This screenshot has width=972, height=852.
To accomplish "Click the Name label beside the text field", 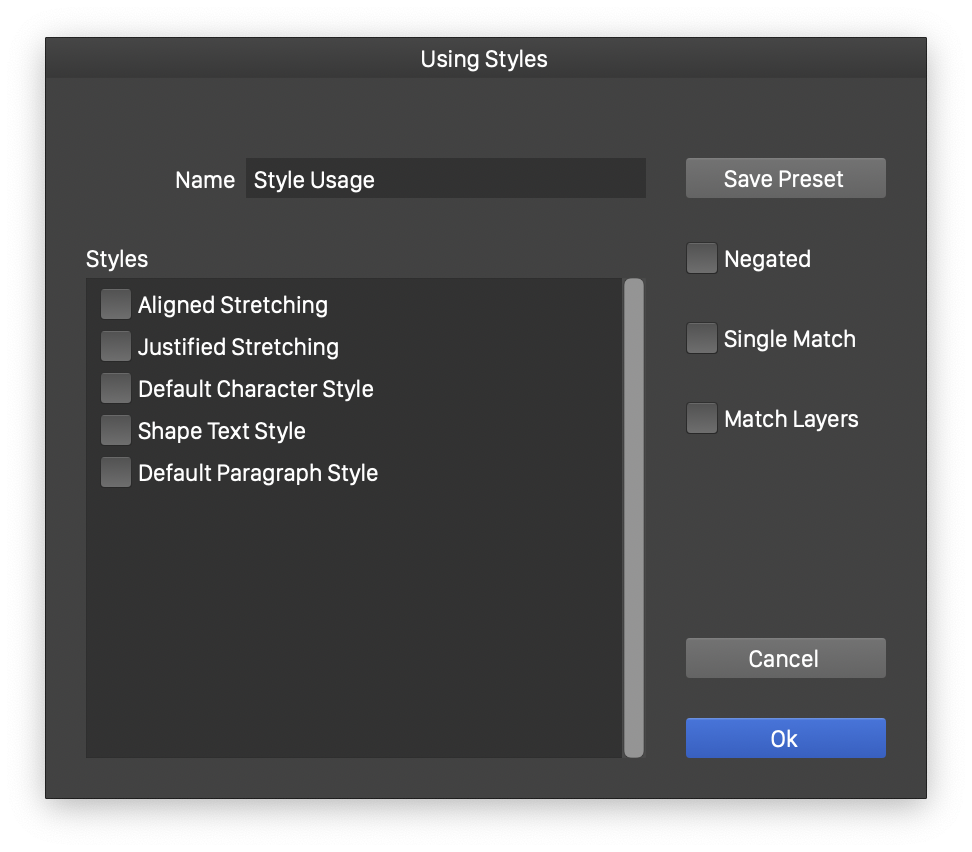I will [x=205, y=180].
